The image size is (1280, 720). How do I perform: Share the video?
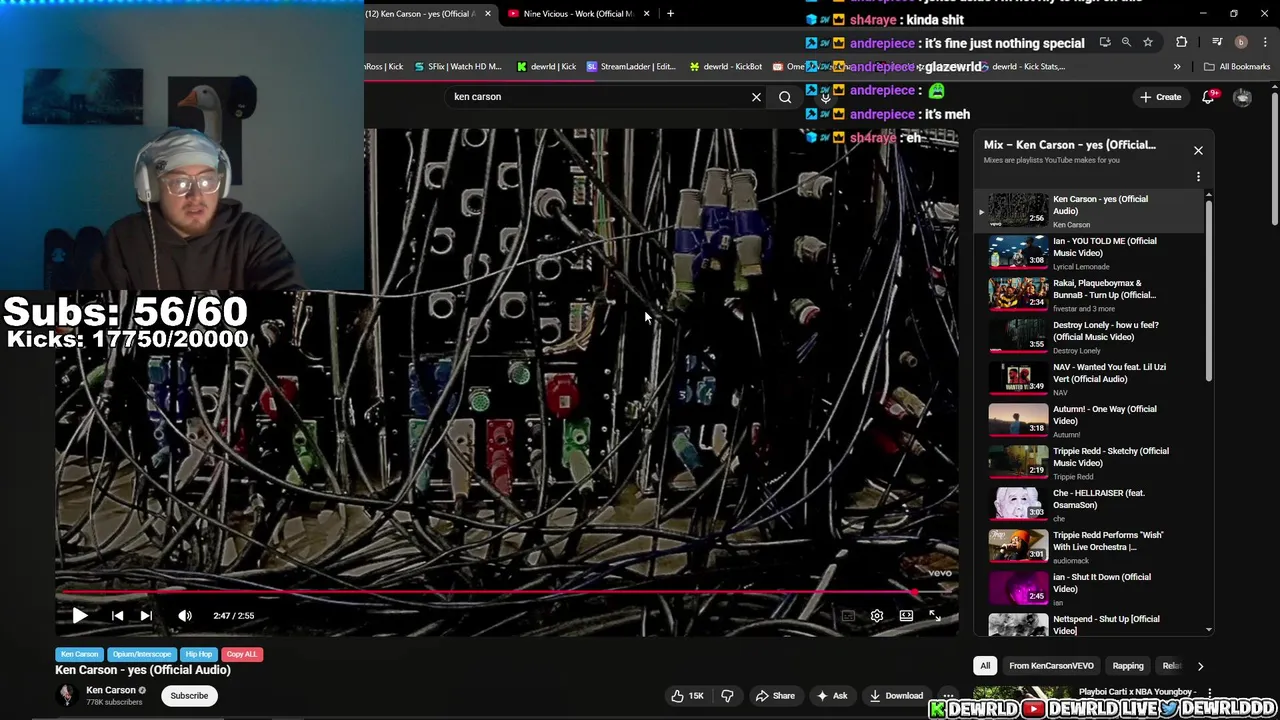click(775, 696)
